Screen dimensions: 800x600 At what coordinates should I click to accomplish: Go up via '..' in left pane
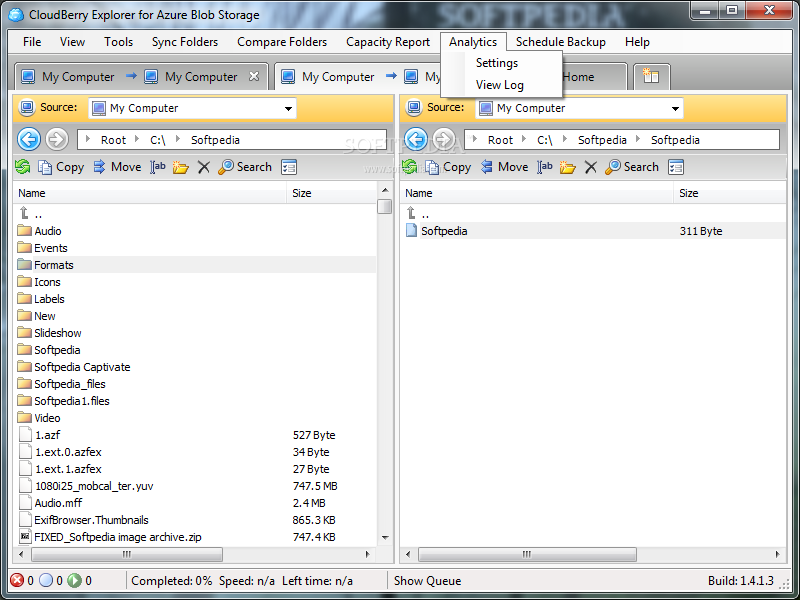[x=31, y=213]
